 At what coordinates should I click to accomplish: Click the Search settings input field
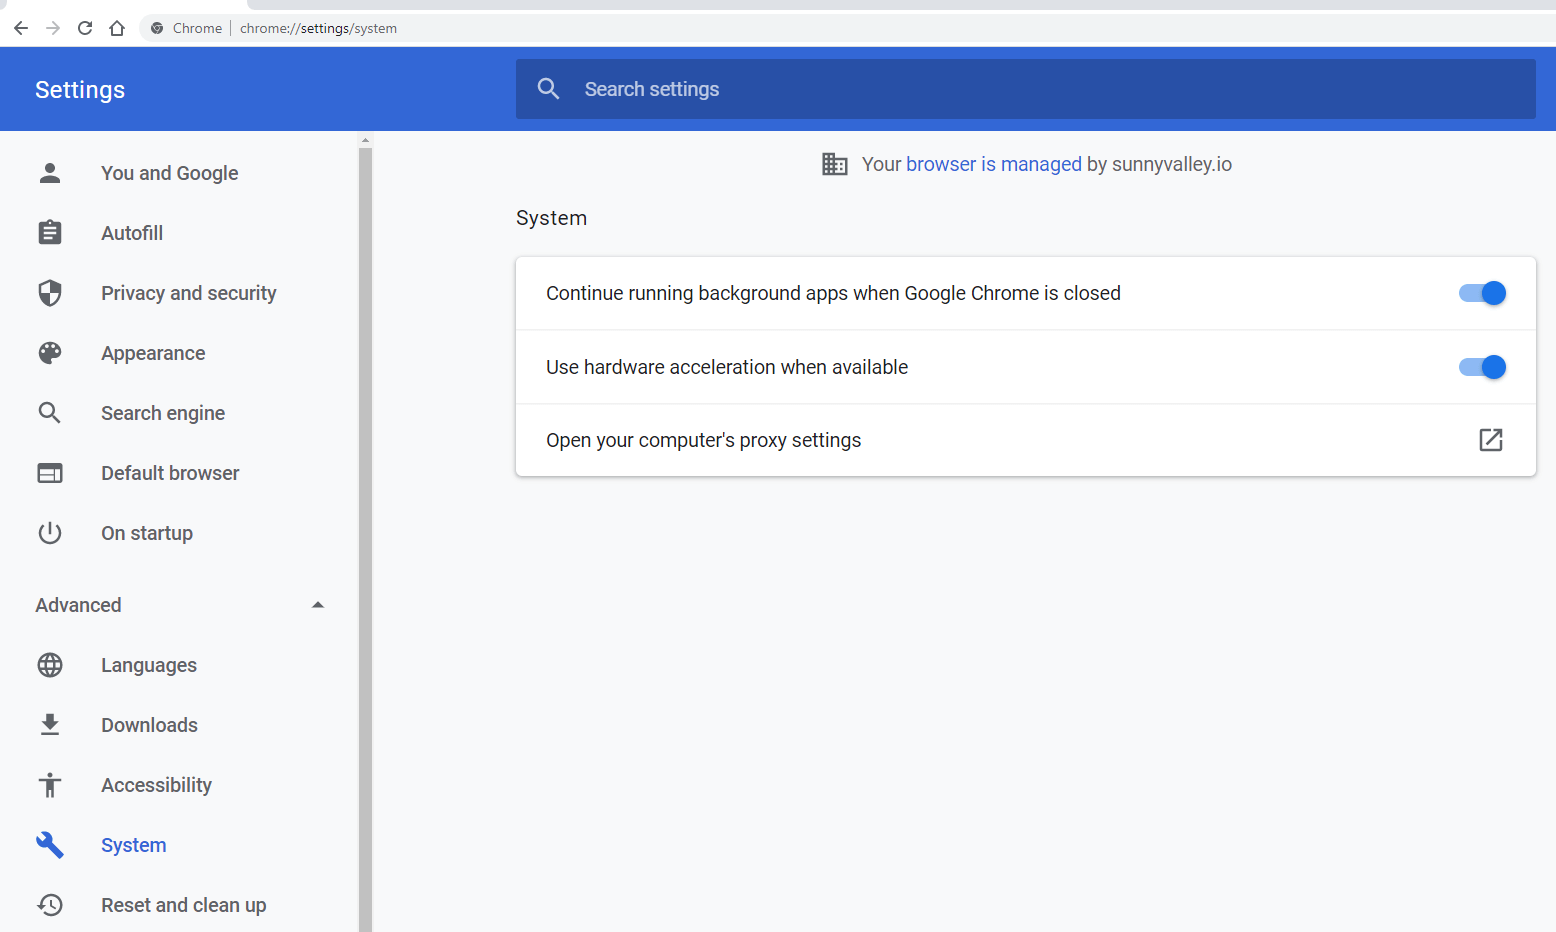1040,89
